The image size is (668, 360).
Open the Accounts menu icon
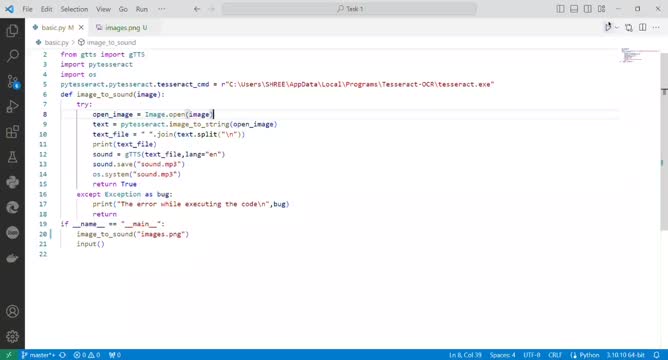(12, 311)
